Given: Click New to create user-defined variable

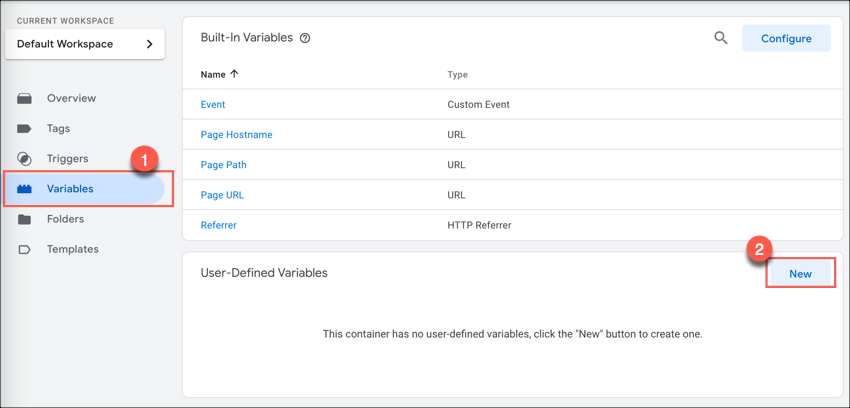Looking at the screenshot, I should (x=800, y=274).
